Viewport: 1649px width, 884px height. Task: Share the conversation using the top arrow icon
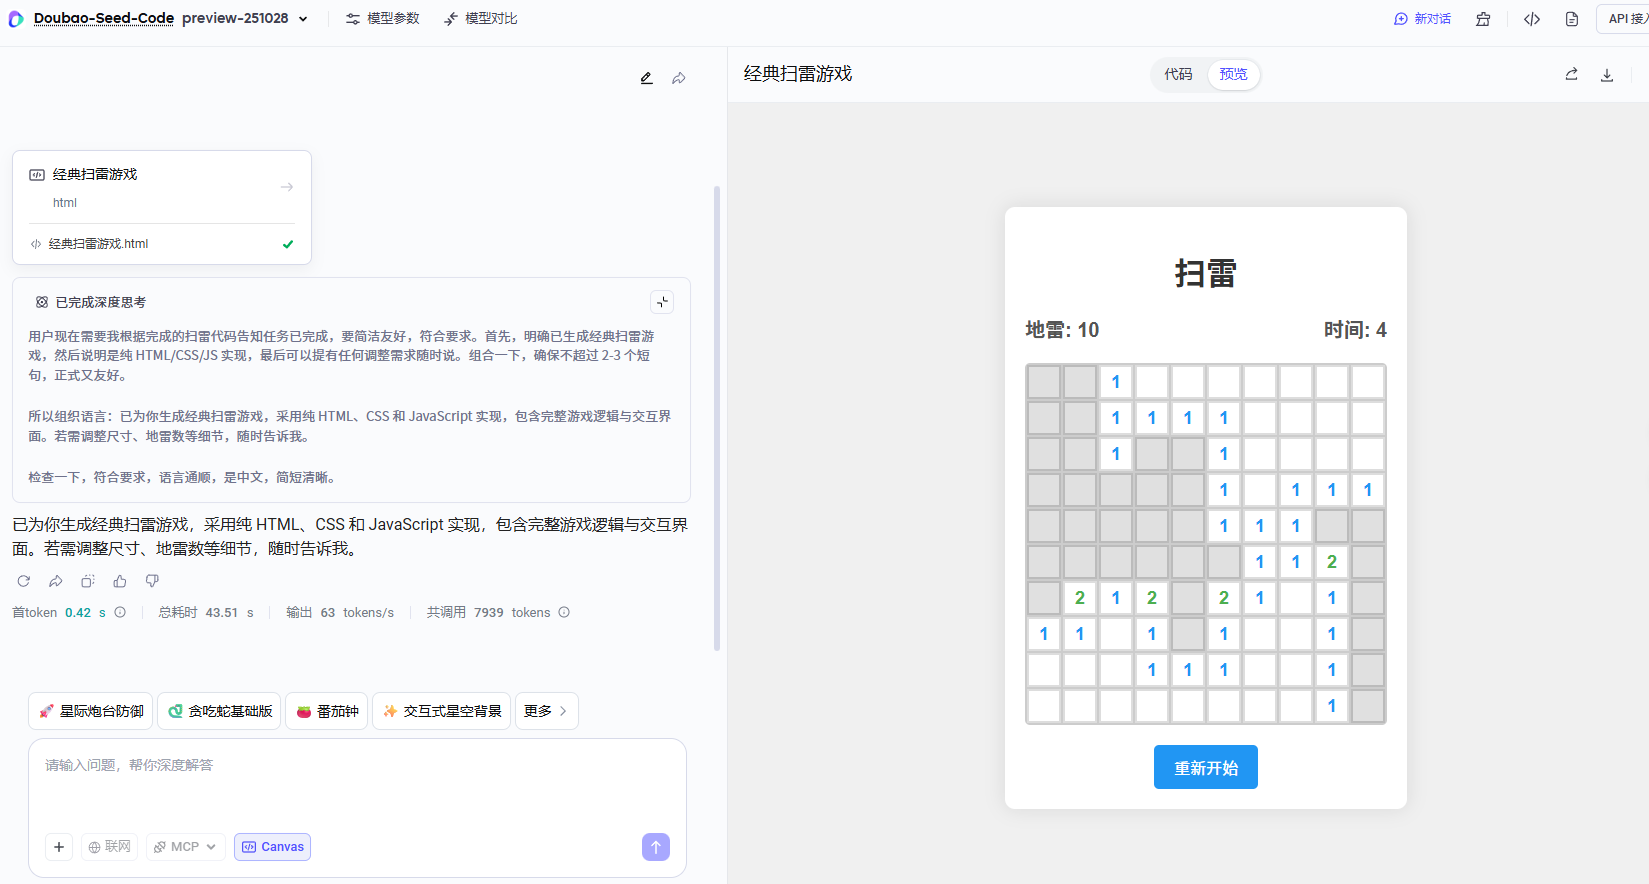click(x=679, y=78)
